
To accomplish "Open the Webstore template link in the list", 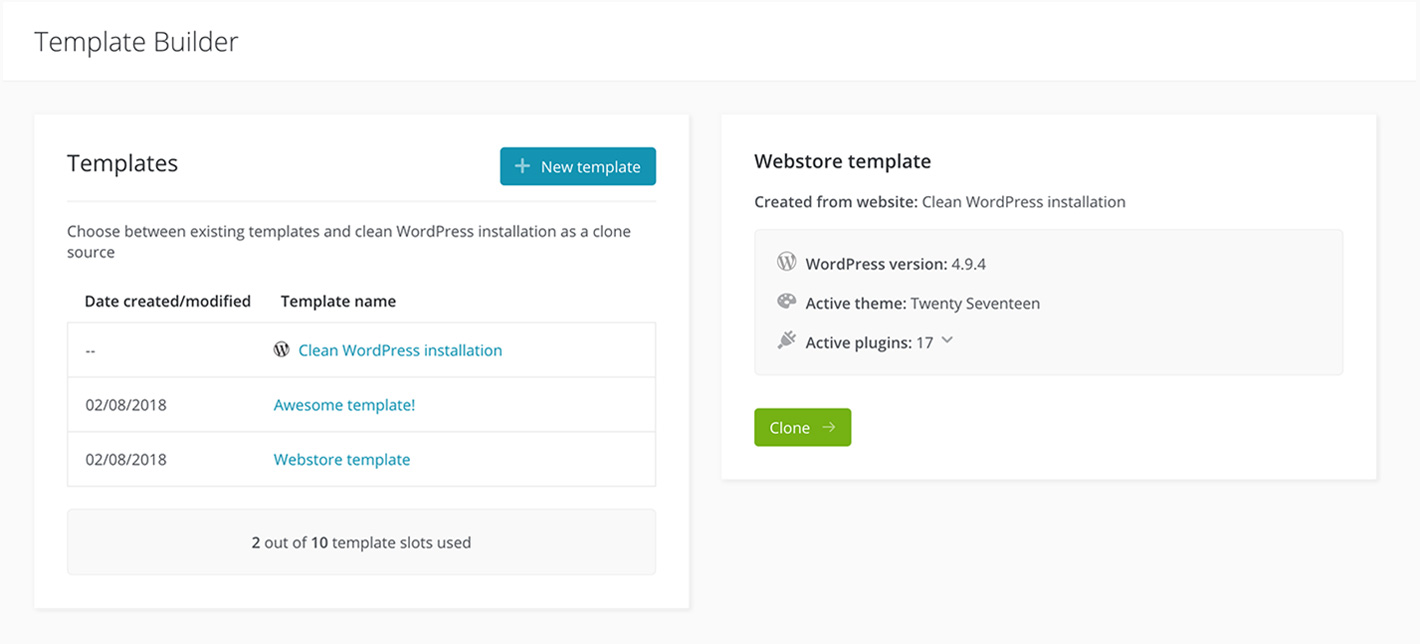I will 342,460.
